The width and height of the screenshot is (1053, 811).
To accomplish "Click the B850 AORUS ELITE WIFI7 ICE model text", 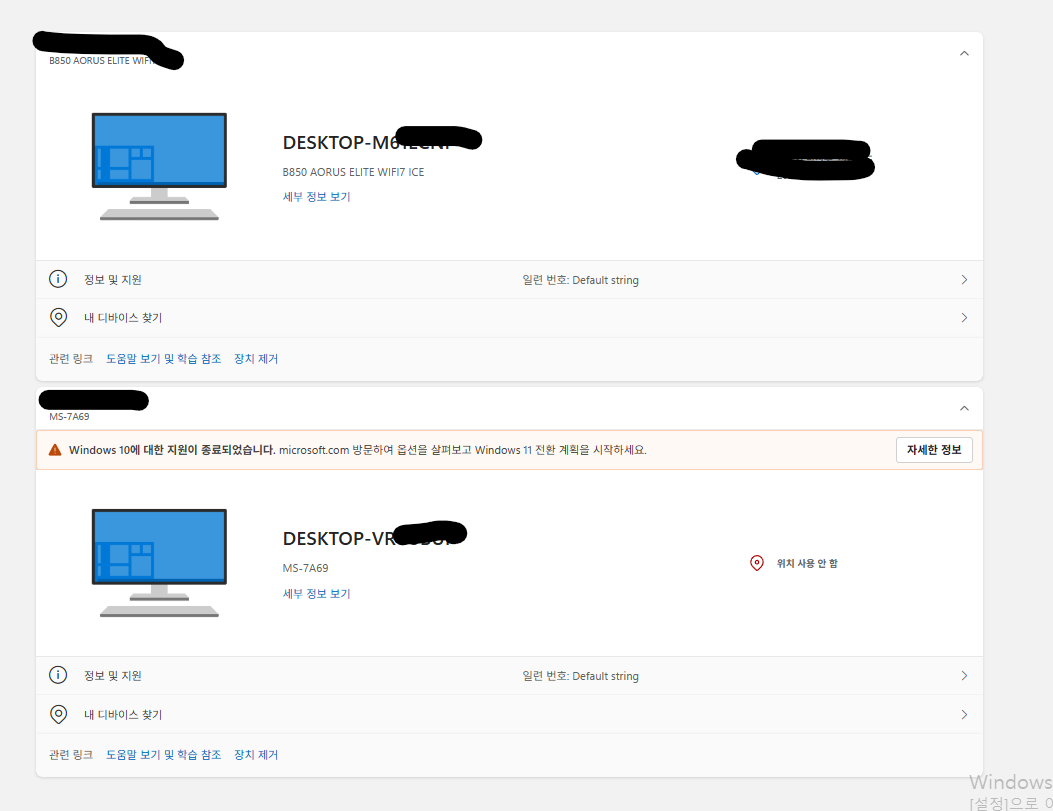I will (x=353, y=172).
